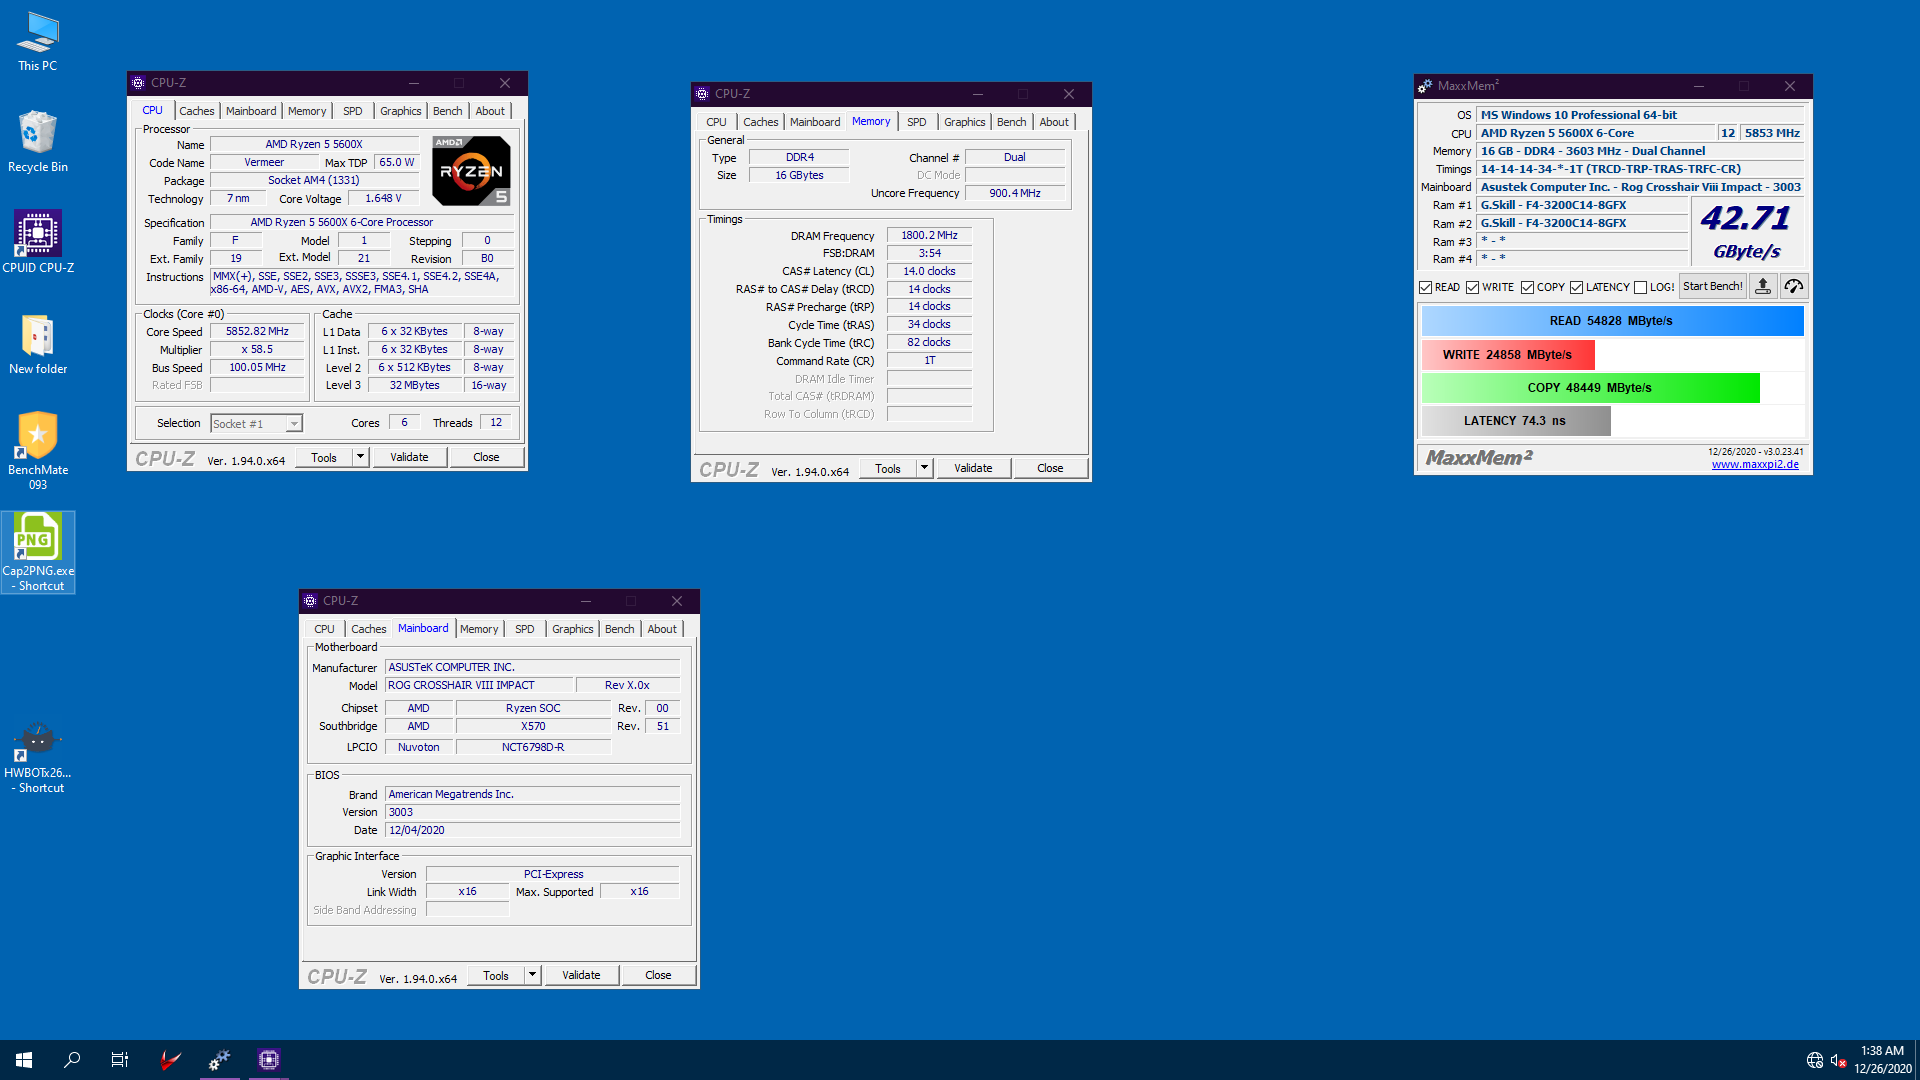
Task: Click CPU-Z title icon in CPU window
Action: (x=138, y=83)
